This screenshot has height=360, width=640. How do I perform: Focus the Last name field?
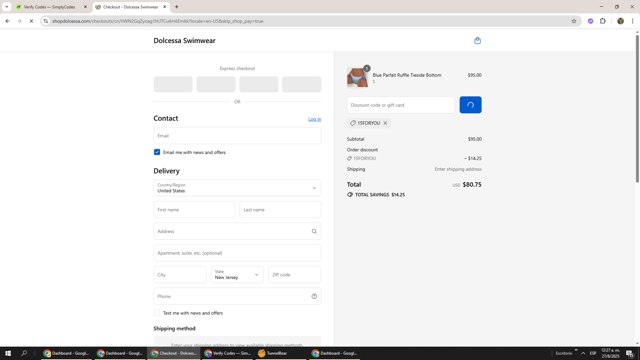[x=280, y=210]
